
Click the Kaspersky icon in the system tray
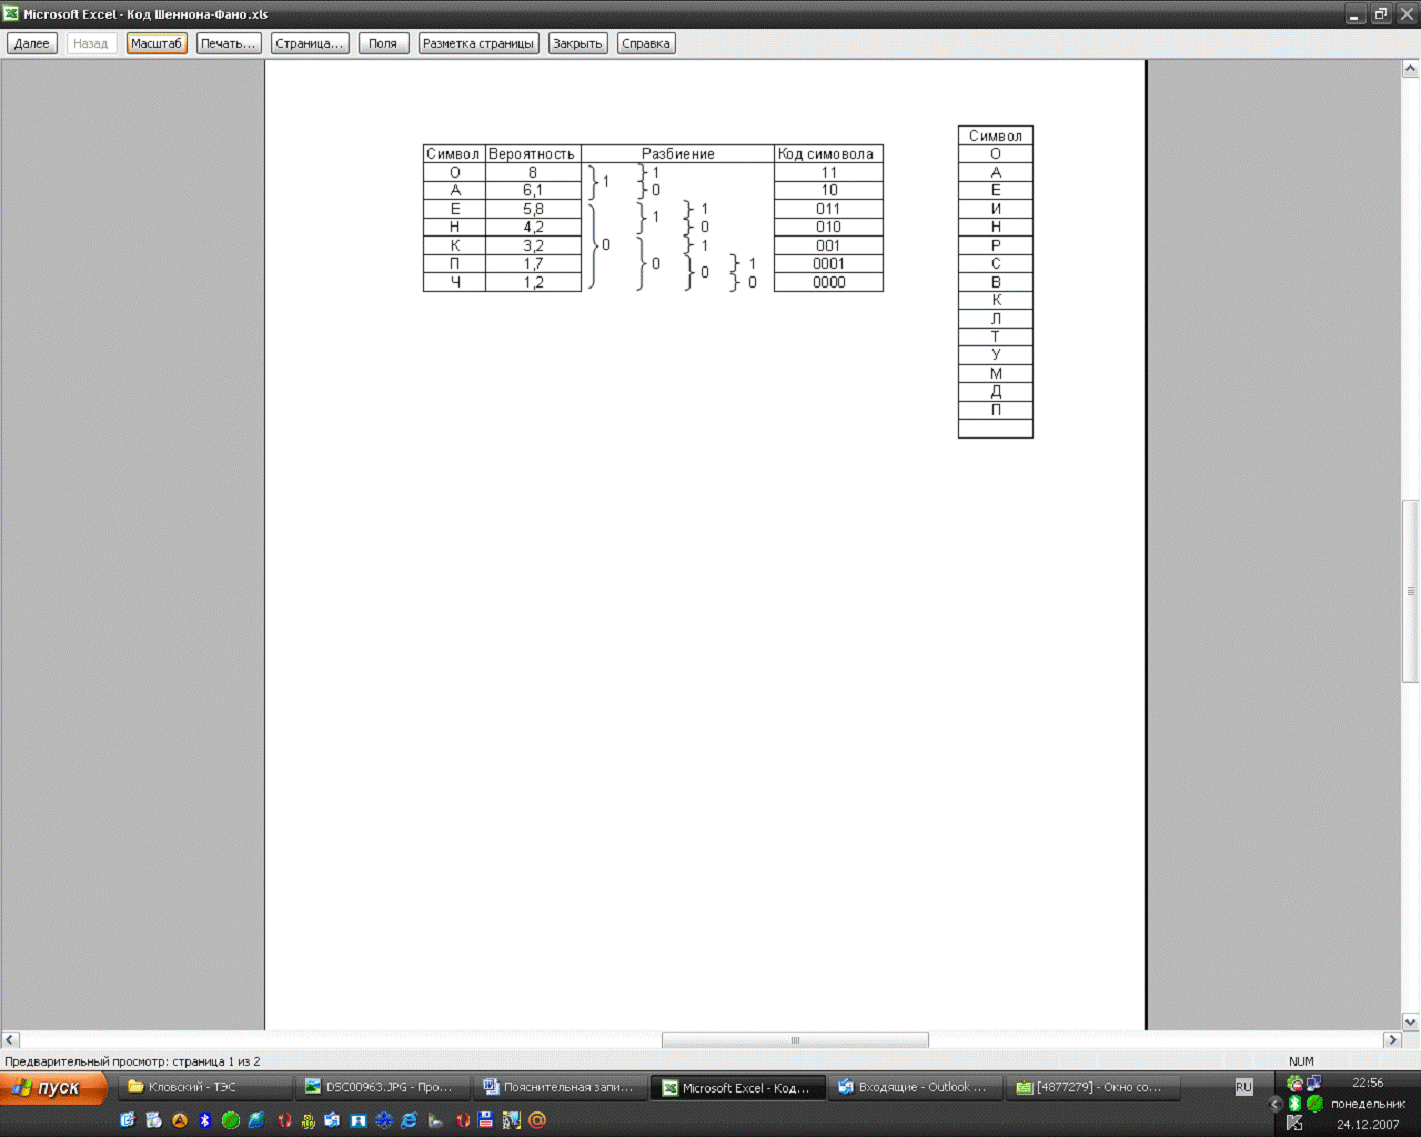(1295, 1123)
